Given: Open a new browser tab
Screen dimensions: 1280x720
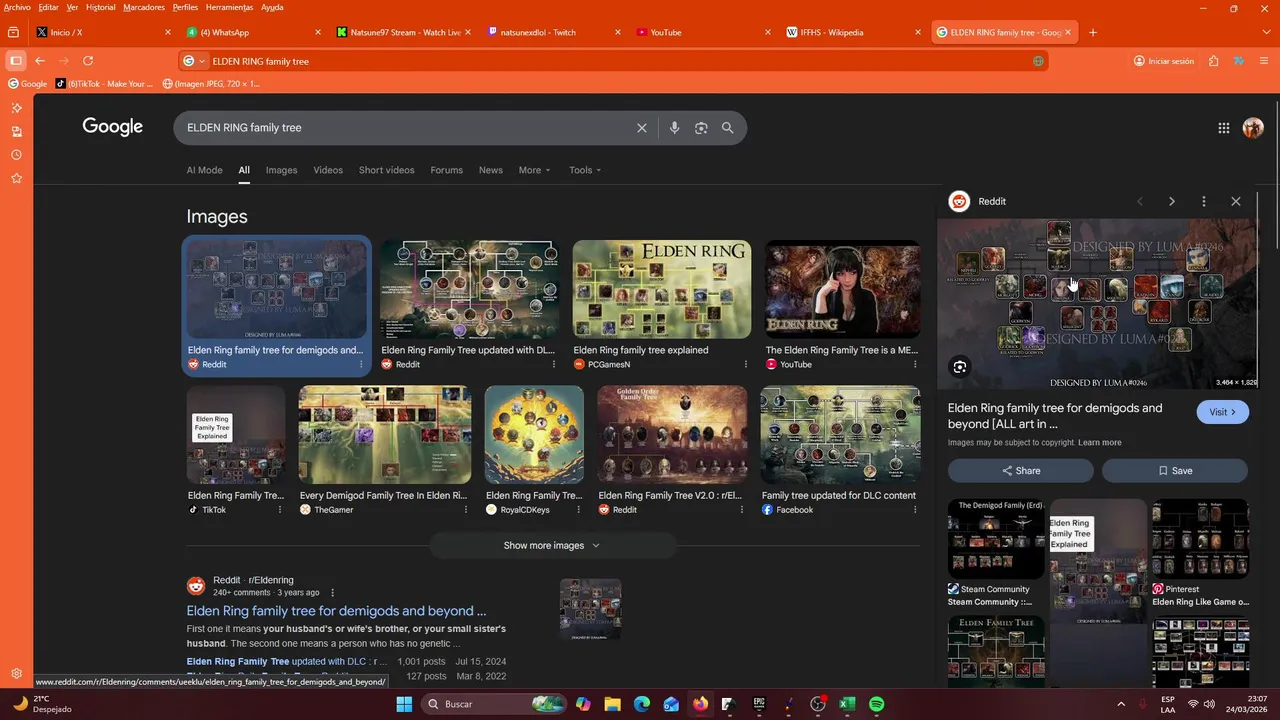Looking at the screenshot, I should 1092,32.
